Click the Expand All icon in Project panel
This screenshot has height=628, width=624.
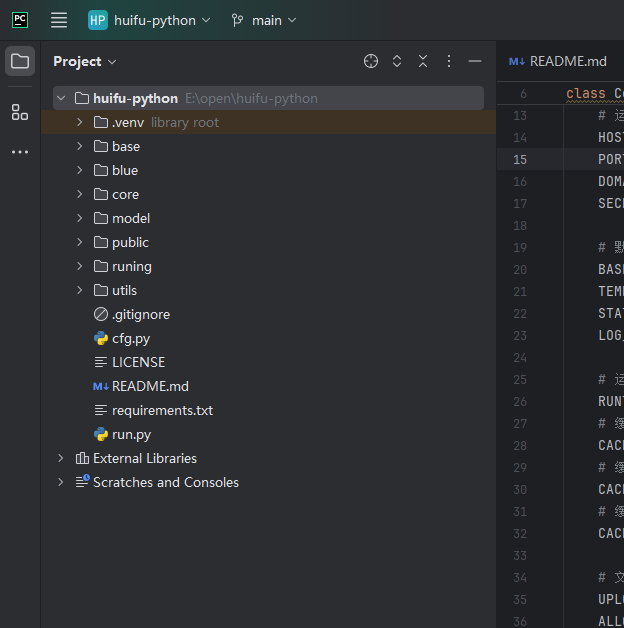coord(397,61)
